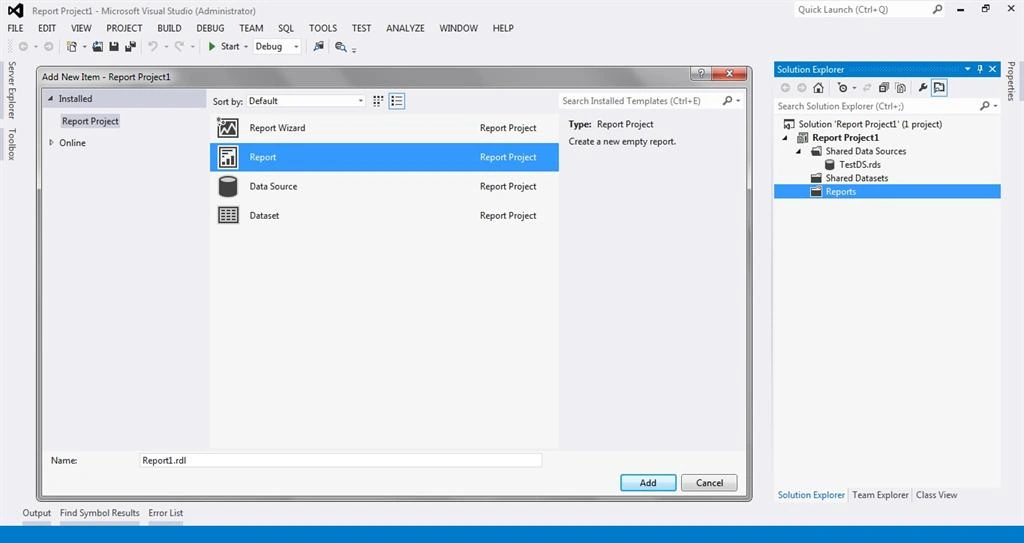1024x543 pixels.
Task: Click the Start debugging green arrow
Action: click(x=212, y=46)
